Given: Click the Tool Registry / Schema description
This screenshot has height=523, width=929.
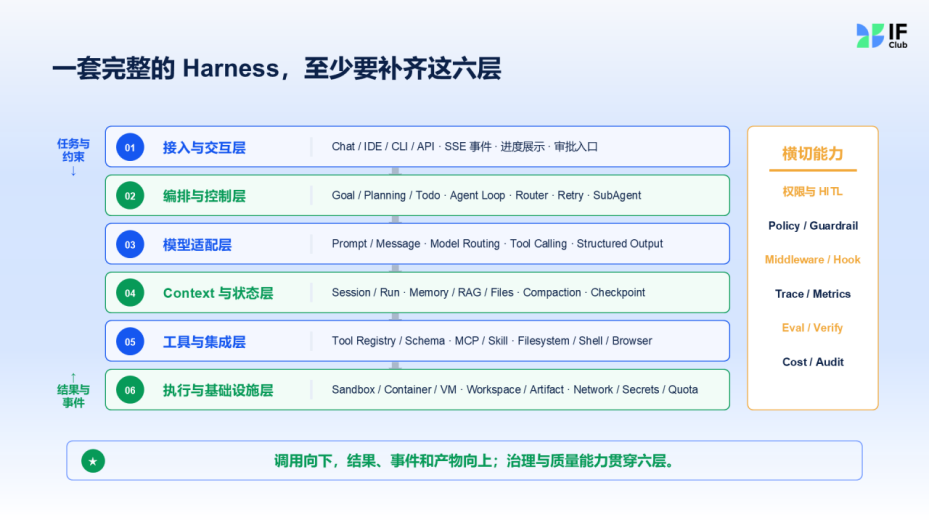Looking at the screenshot, I should click(492, 341).
